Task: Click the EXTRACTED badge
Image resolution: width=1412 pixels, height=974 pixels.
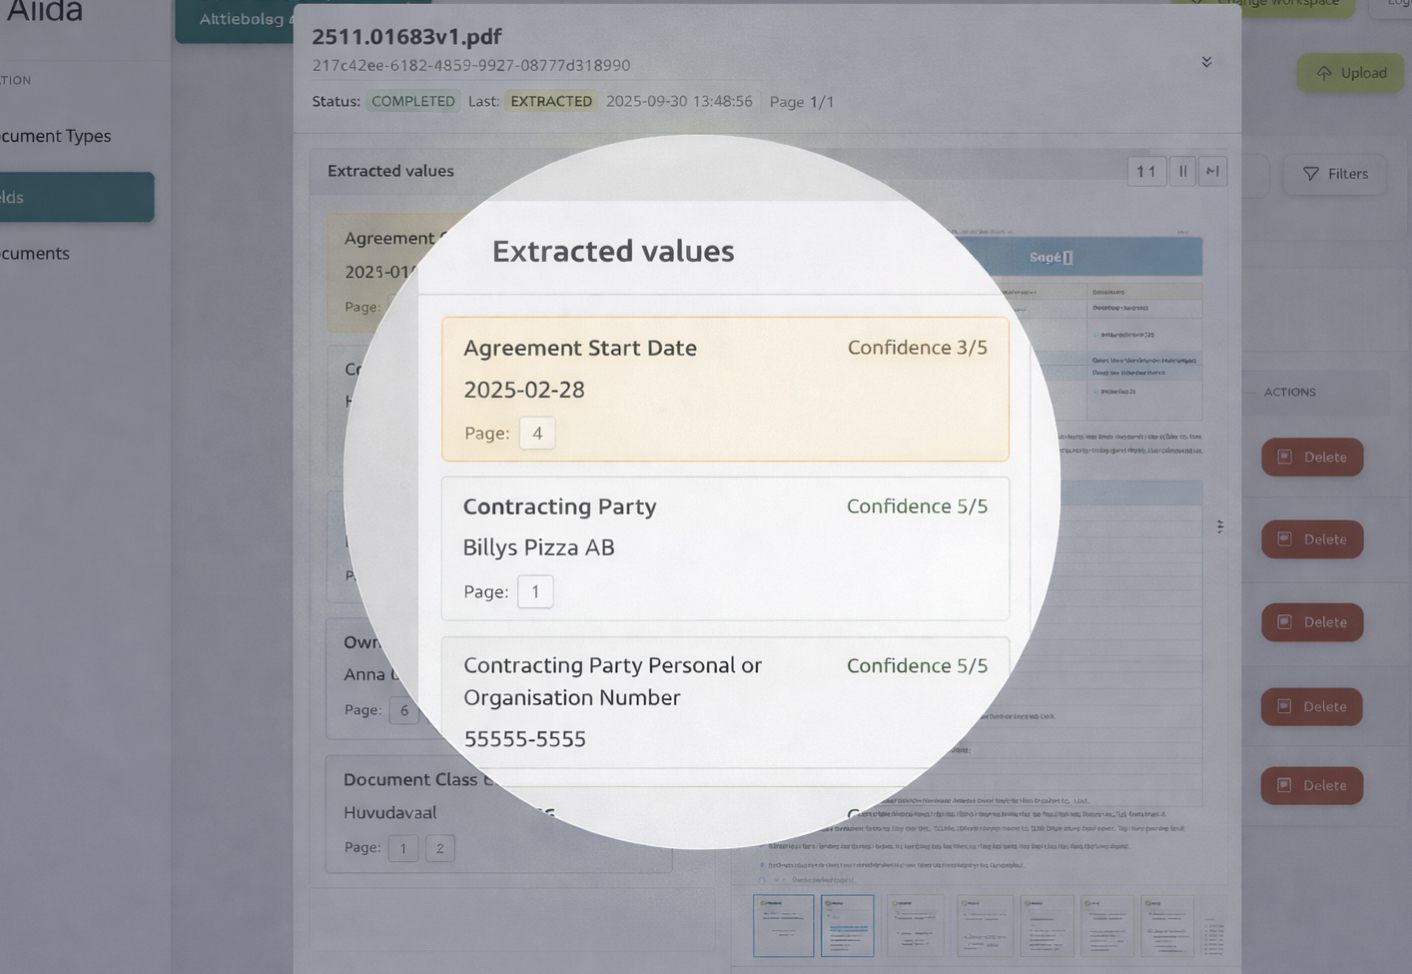Action: click(551, 101)
